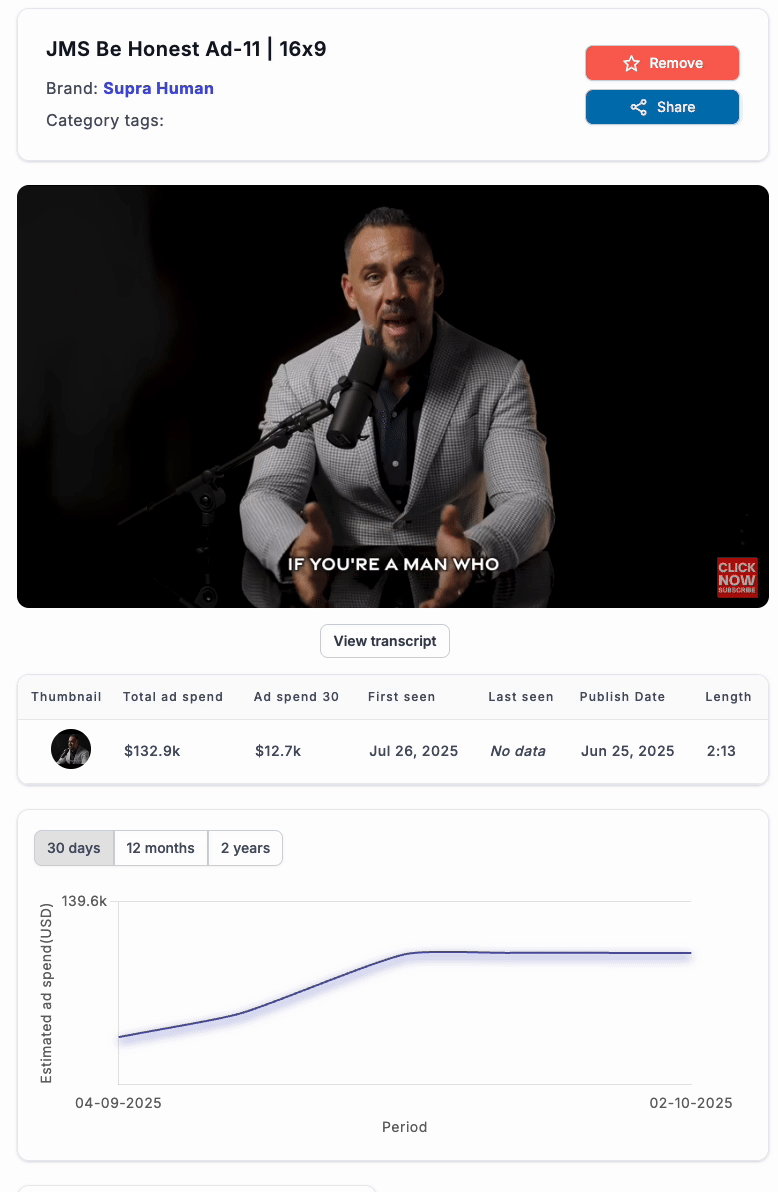Click the Publish Date column header
778x1192 pixels.
622,697
